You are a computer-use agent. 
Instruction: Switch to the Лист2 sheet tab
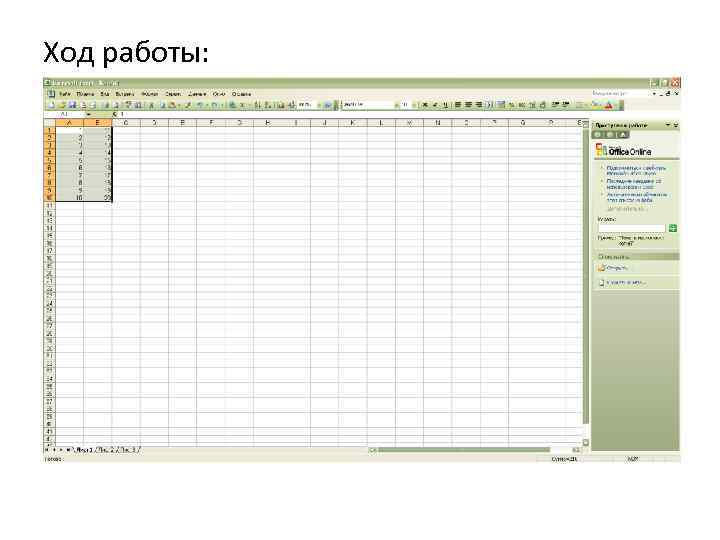pyautogui.click(x=107, y=450)
